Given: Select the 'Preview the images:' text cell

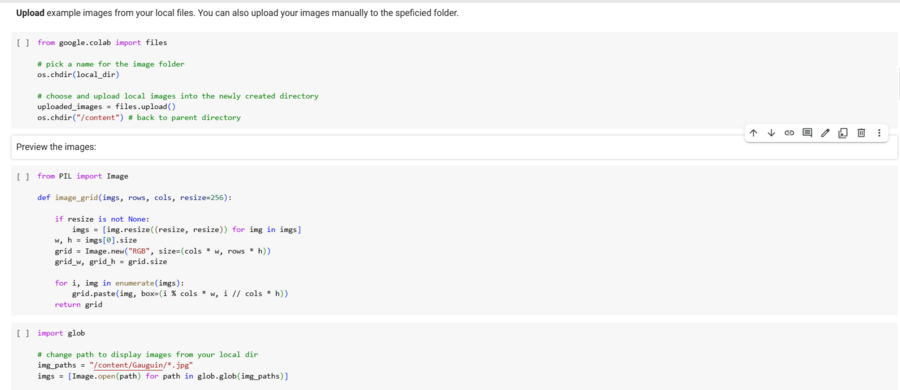Looking at the screenshot, I should click(454, 147).
